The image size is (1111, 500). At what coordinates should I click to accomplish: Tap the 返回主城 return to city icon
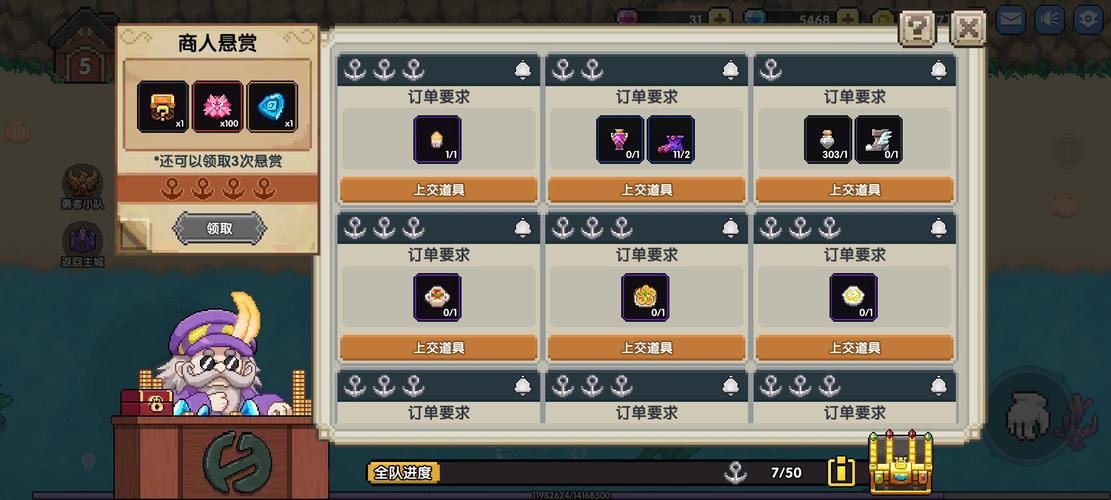[83, 244]
